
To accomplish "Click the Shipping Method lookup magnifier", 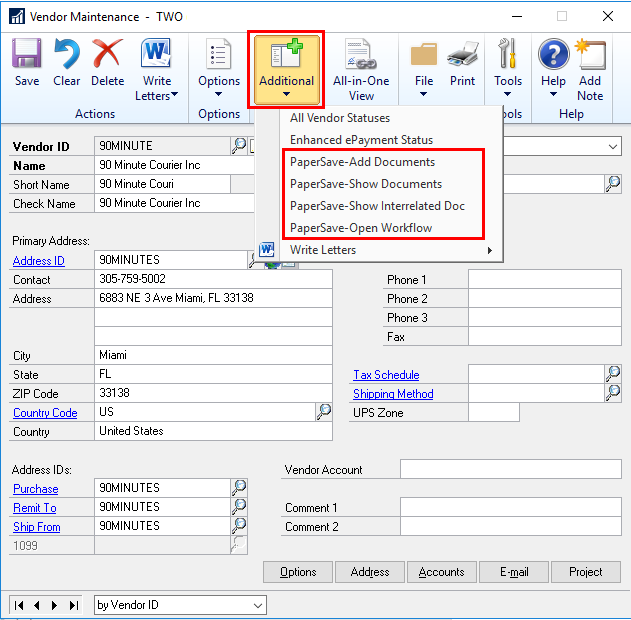I will tap(613, 393).
